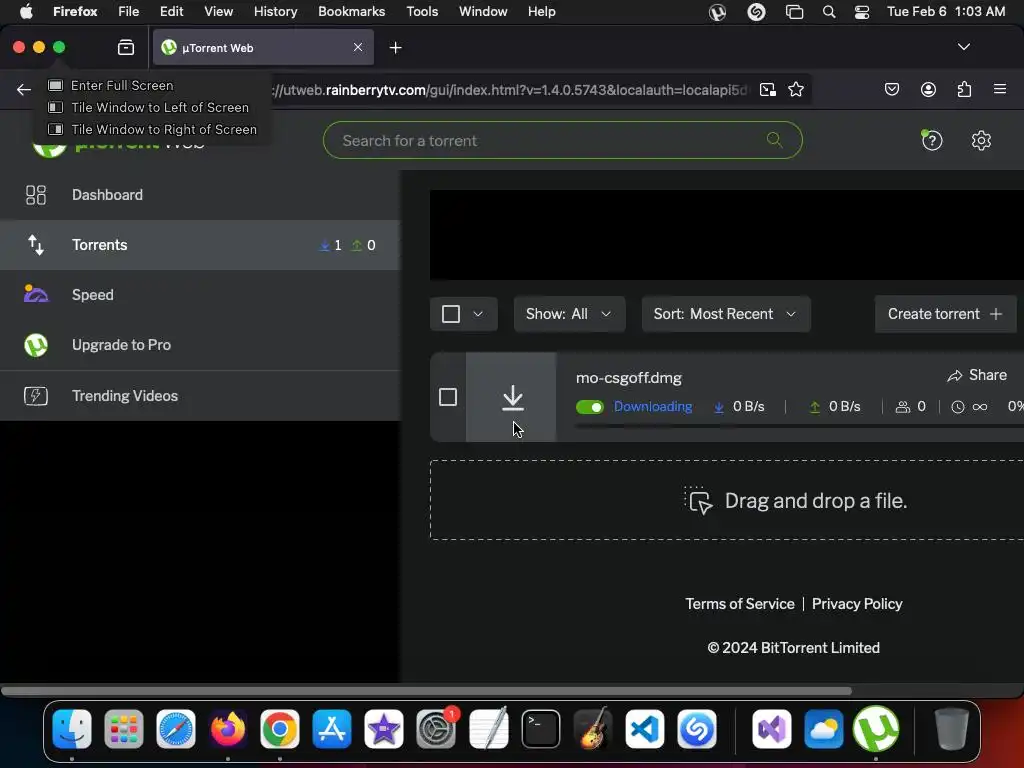Open Firefox History menu
The width and height of the screenshot is (1024, 768).
(275, 12)
